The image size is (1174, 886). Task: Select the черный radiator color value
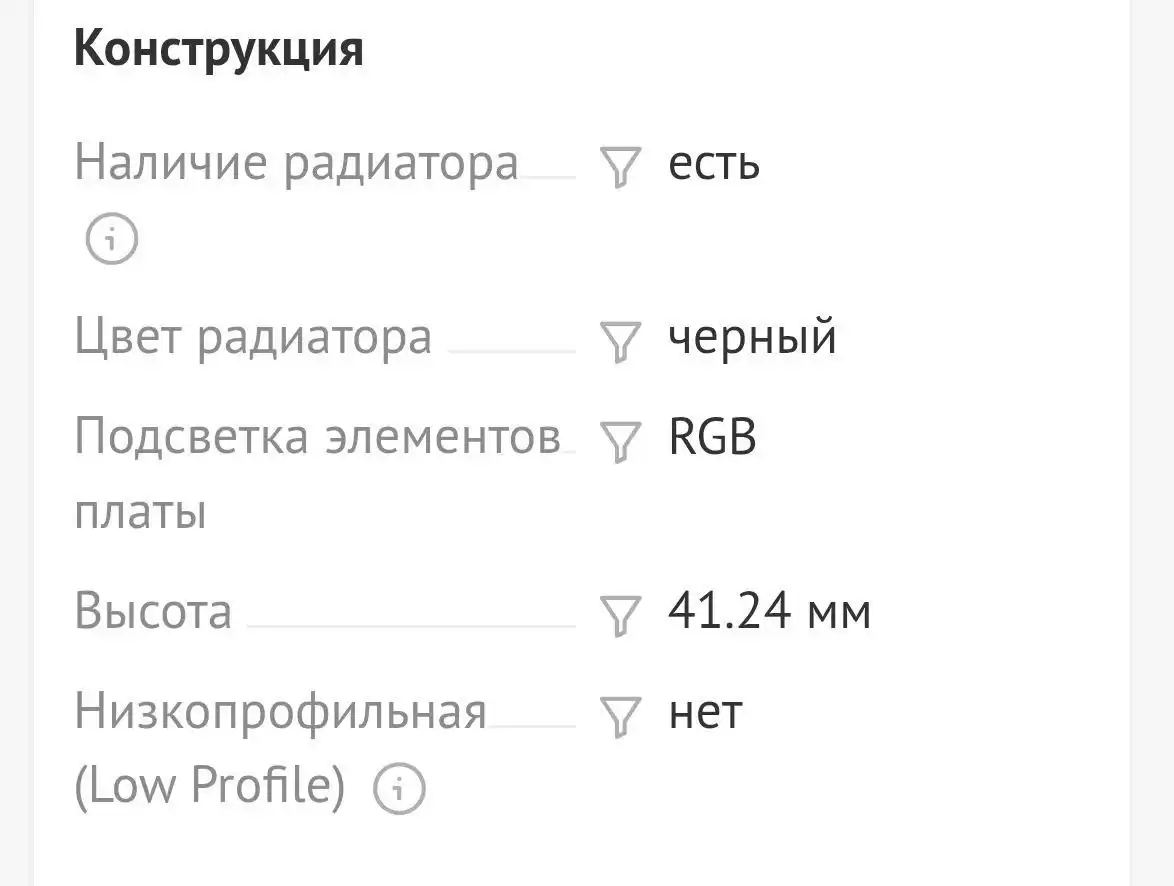[751, 338]
